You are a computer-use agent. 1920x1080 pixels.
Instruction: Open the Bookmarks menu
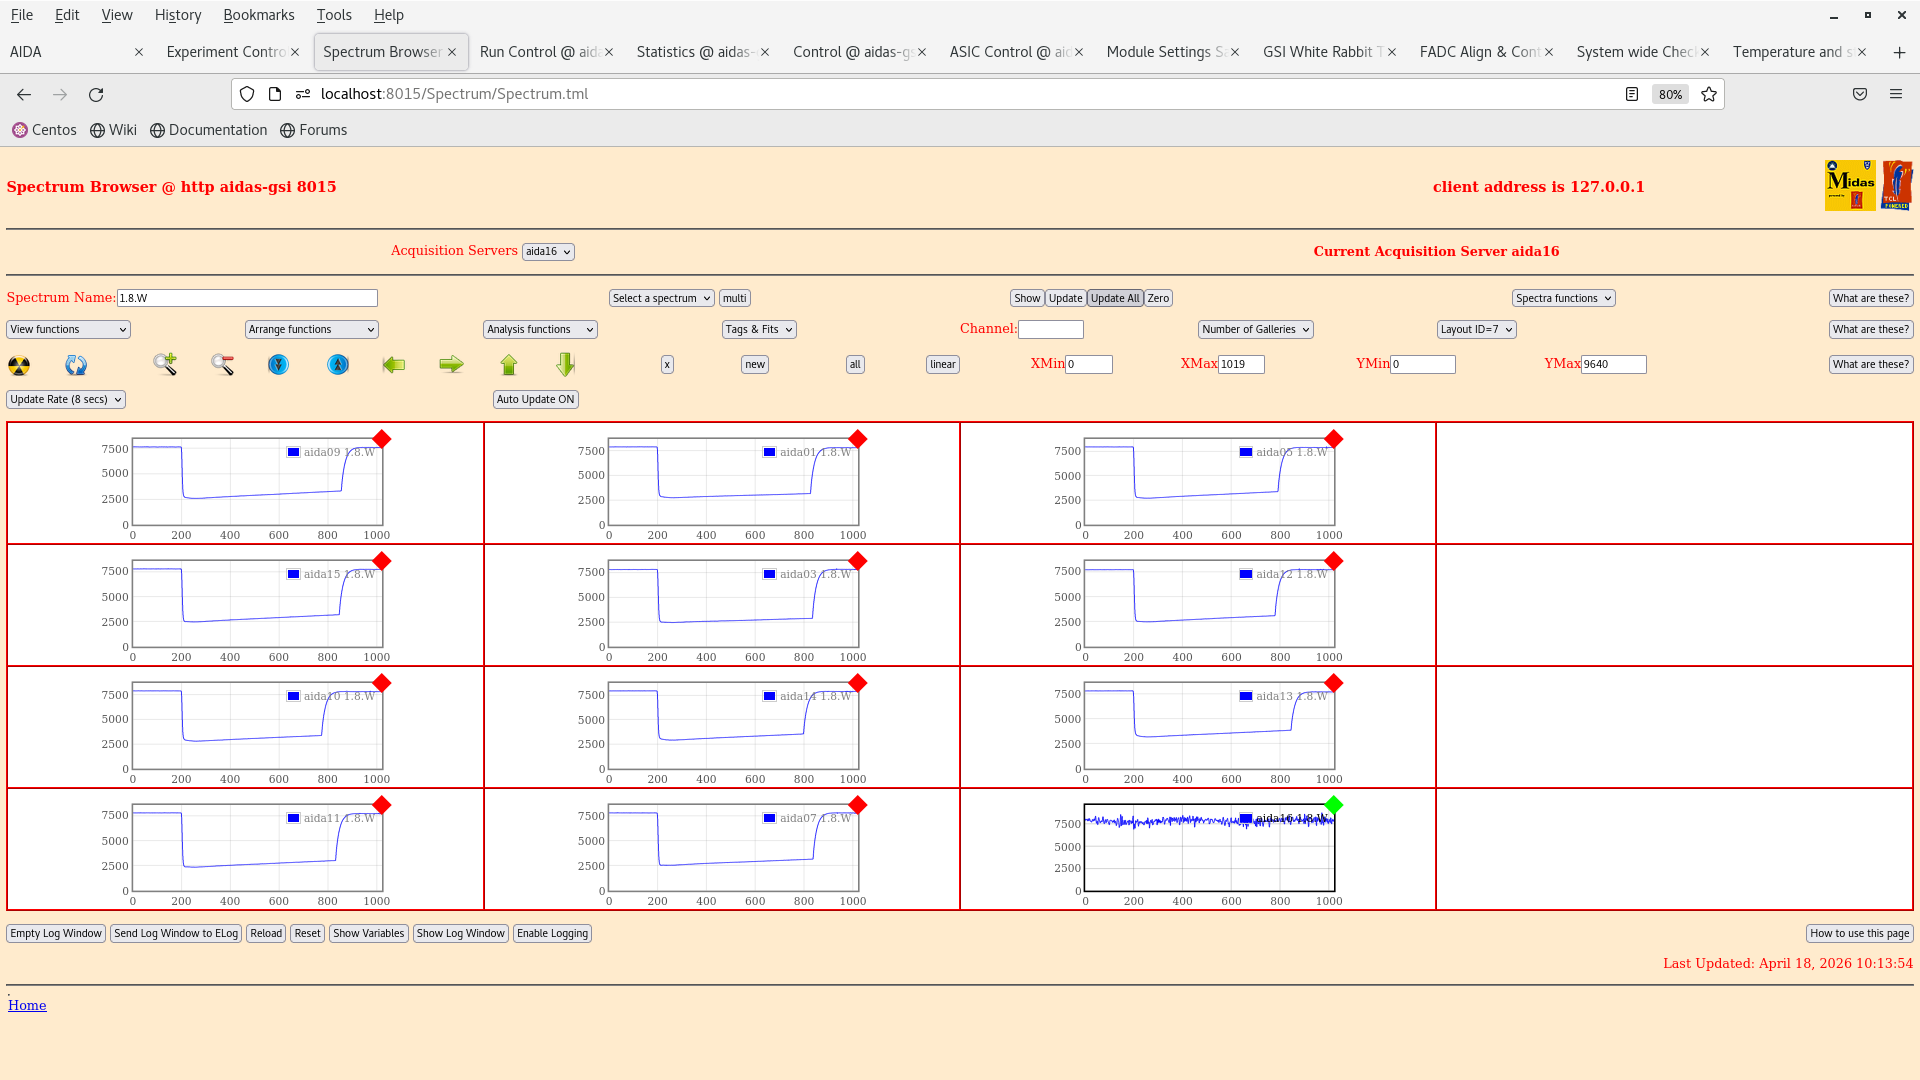click(x=259, y=15)
